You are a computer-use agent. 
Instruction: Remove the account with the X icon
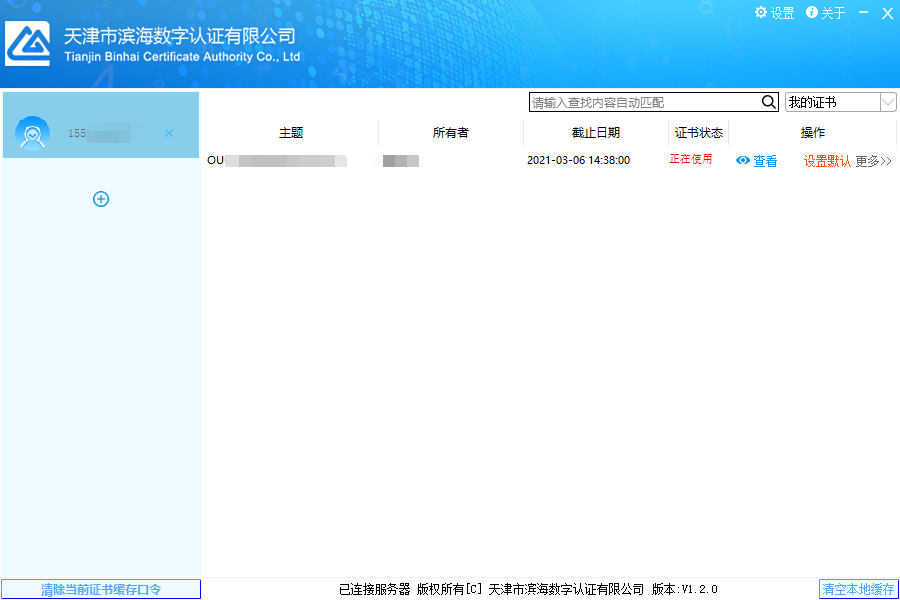(168, 133)
